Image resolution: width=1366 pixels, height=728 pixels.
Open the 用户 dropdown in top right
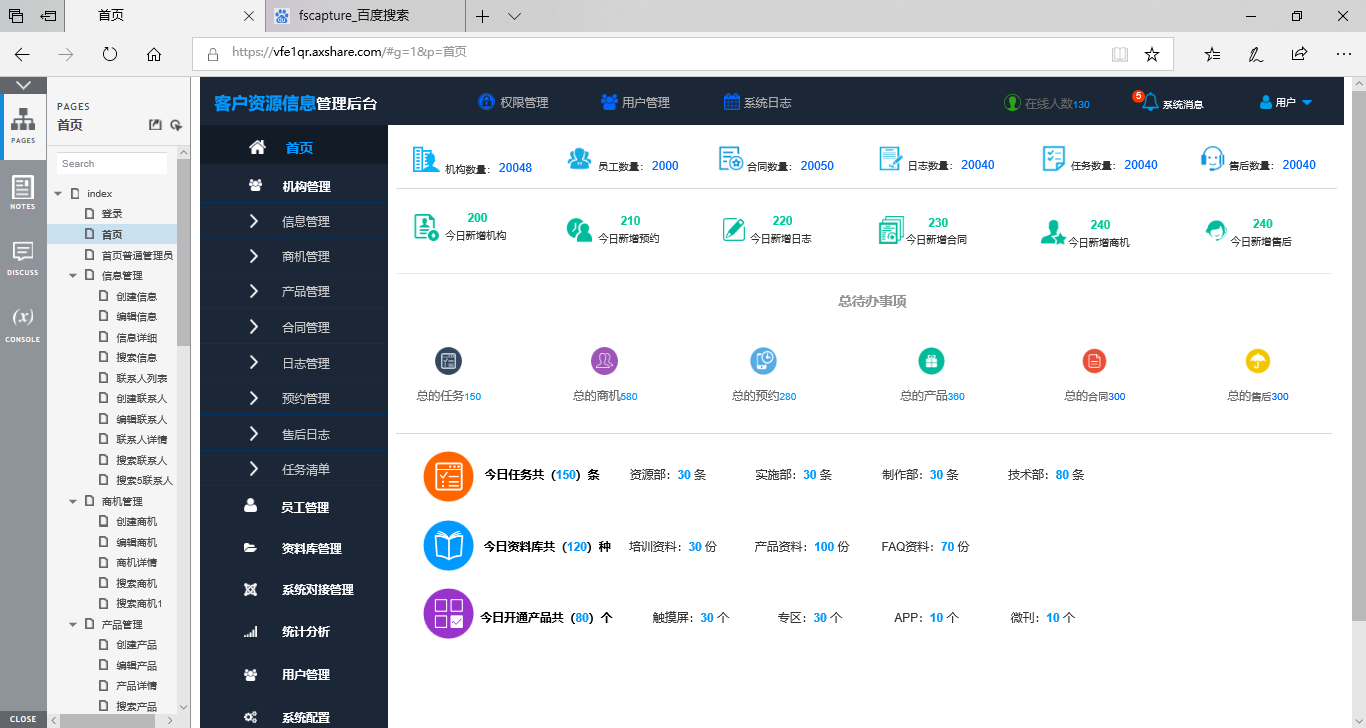pyautogui.click(x=1286, y=102)
